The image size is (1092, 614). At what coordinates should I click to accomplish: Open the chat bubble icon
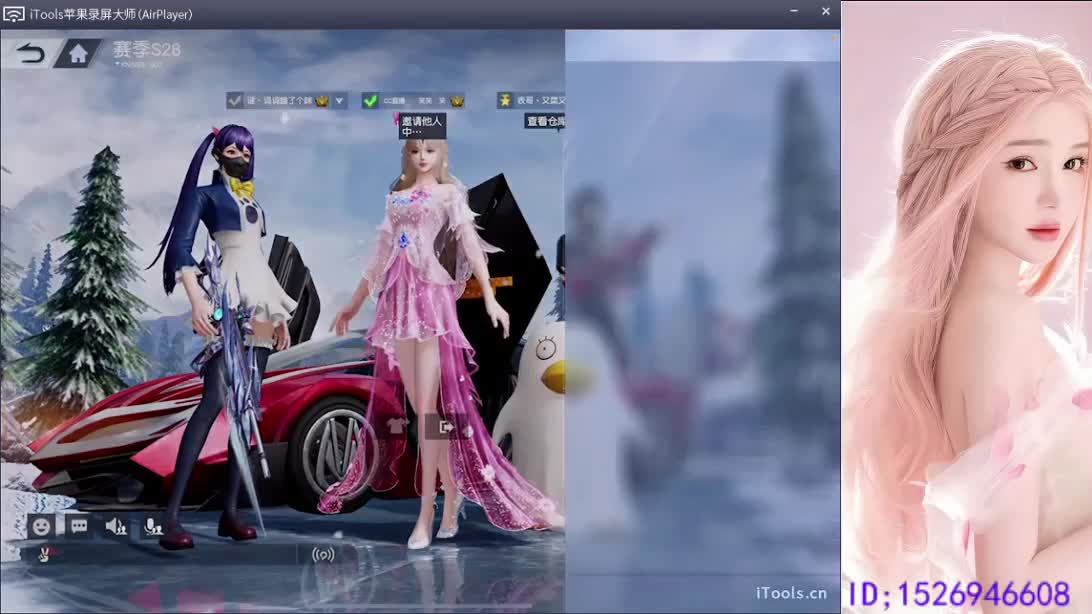(79, 526)
